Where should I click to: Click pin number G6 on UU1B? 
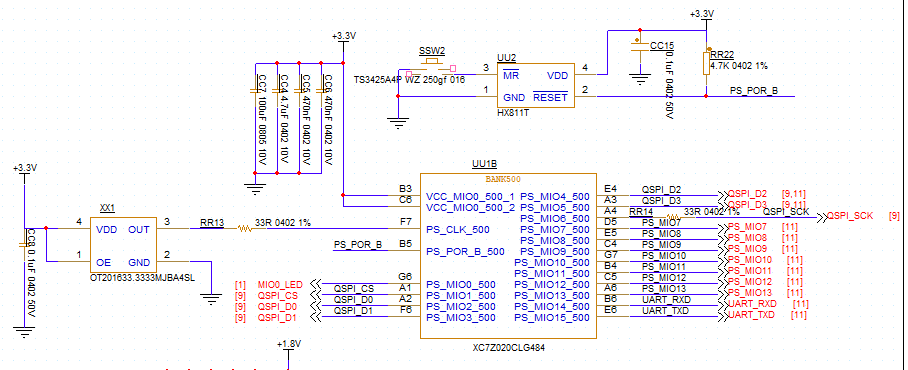click(405, 277)
